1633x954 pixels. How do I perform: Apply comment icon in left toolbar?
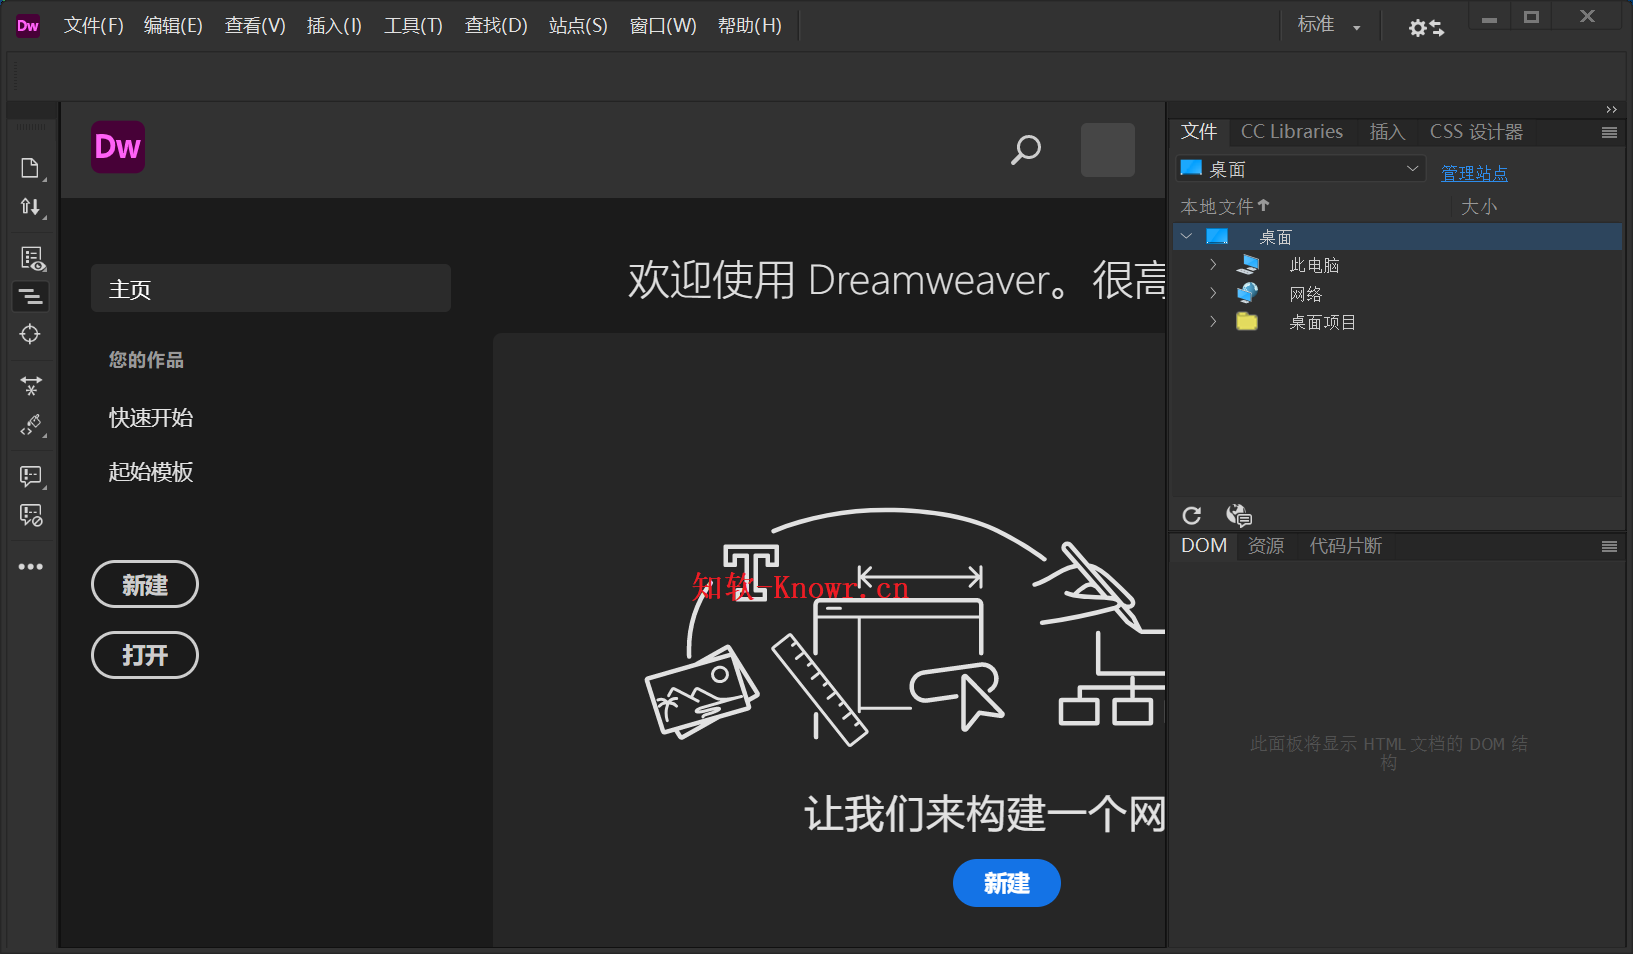tap(31, 477)
